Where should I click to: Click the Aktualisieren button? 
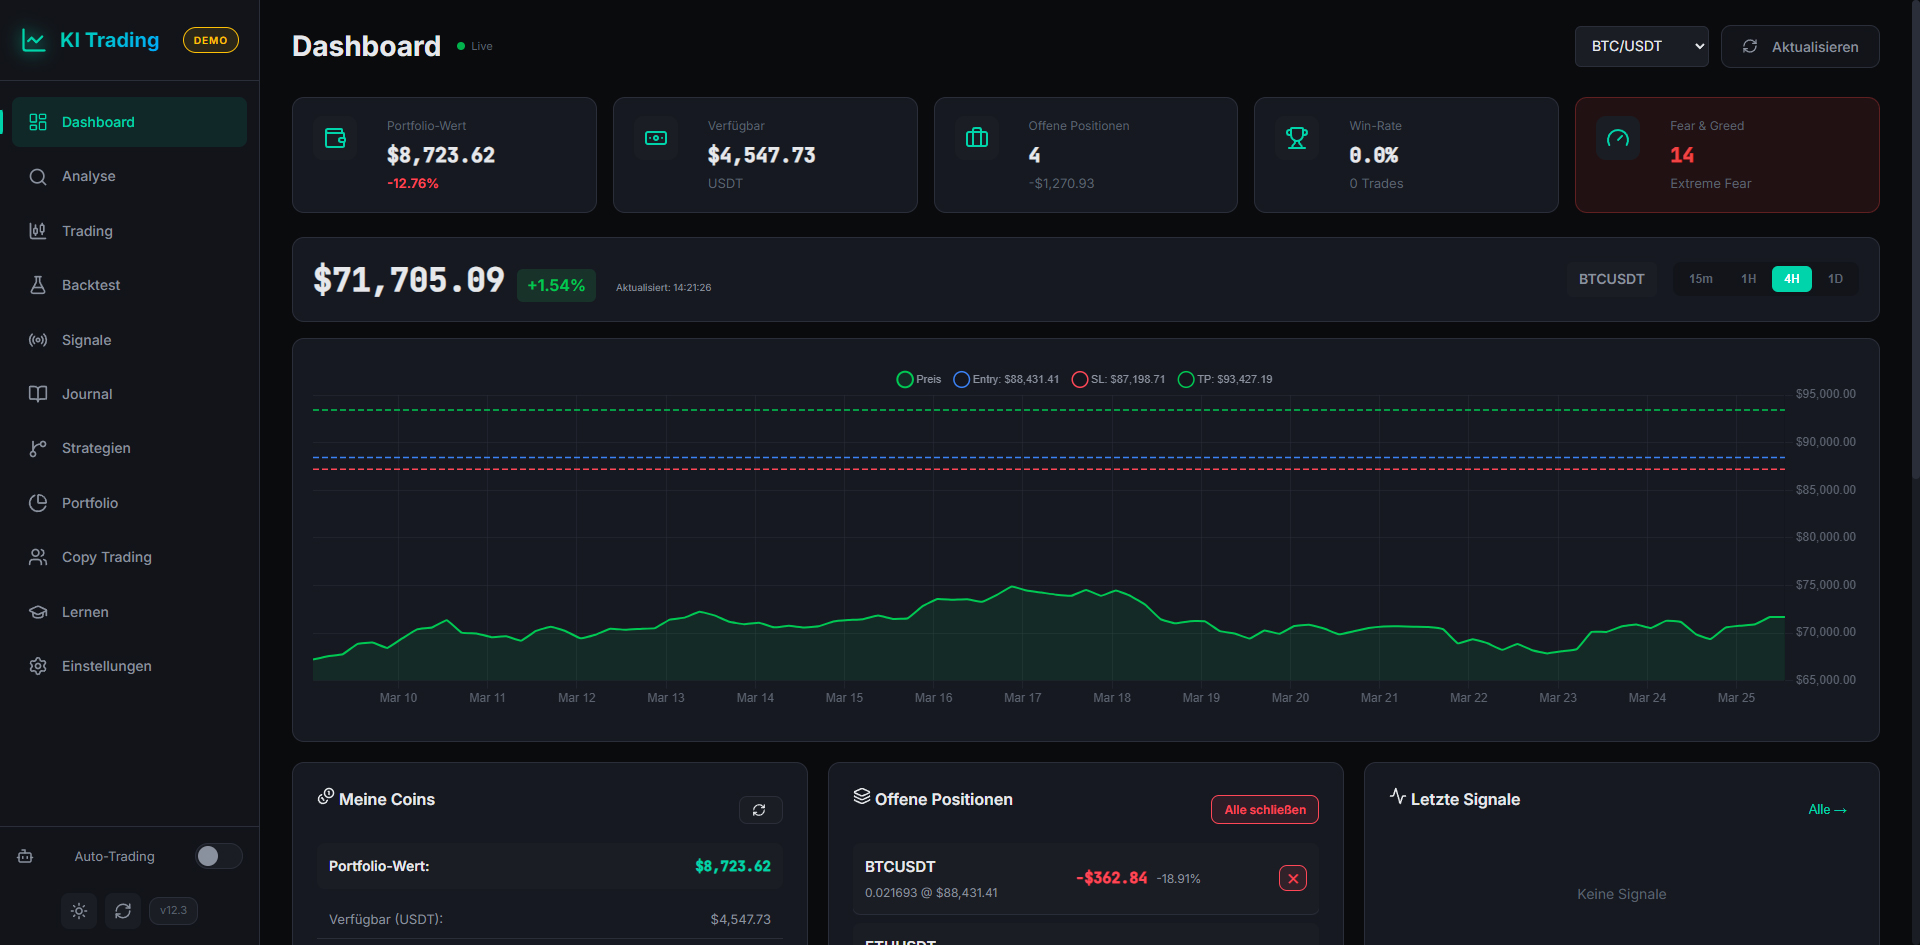click(x=1799, y=47)
